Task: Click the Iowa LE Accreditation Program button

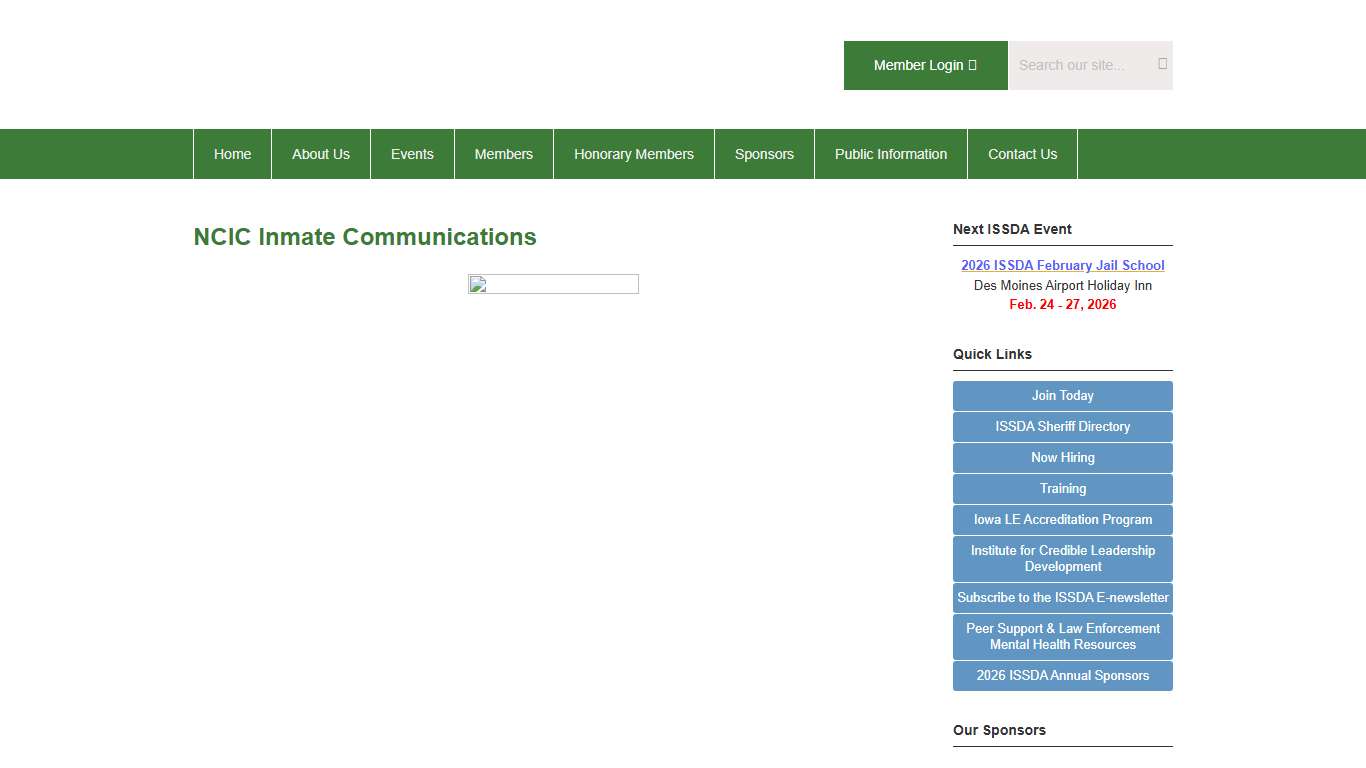Action: [x=1062, y=519]
